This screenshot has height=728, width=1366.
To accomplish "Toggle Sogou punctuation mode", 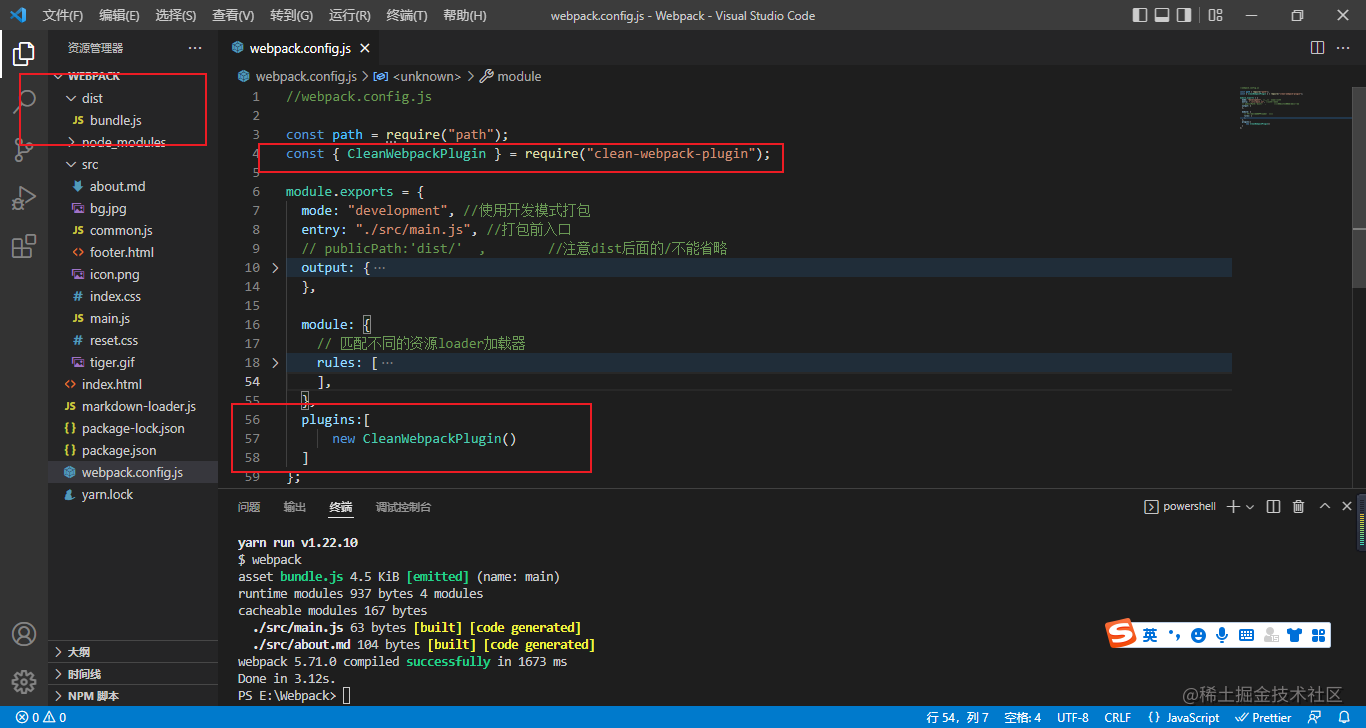I will (1174, 635).
